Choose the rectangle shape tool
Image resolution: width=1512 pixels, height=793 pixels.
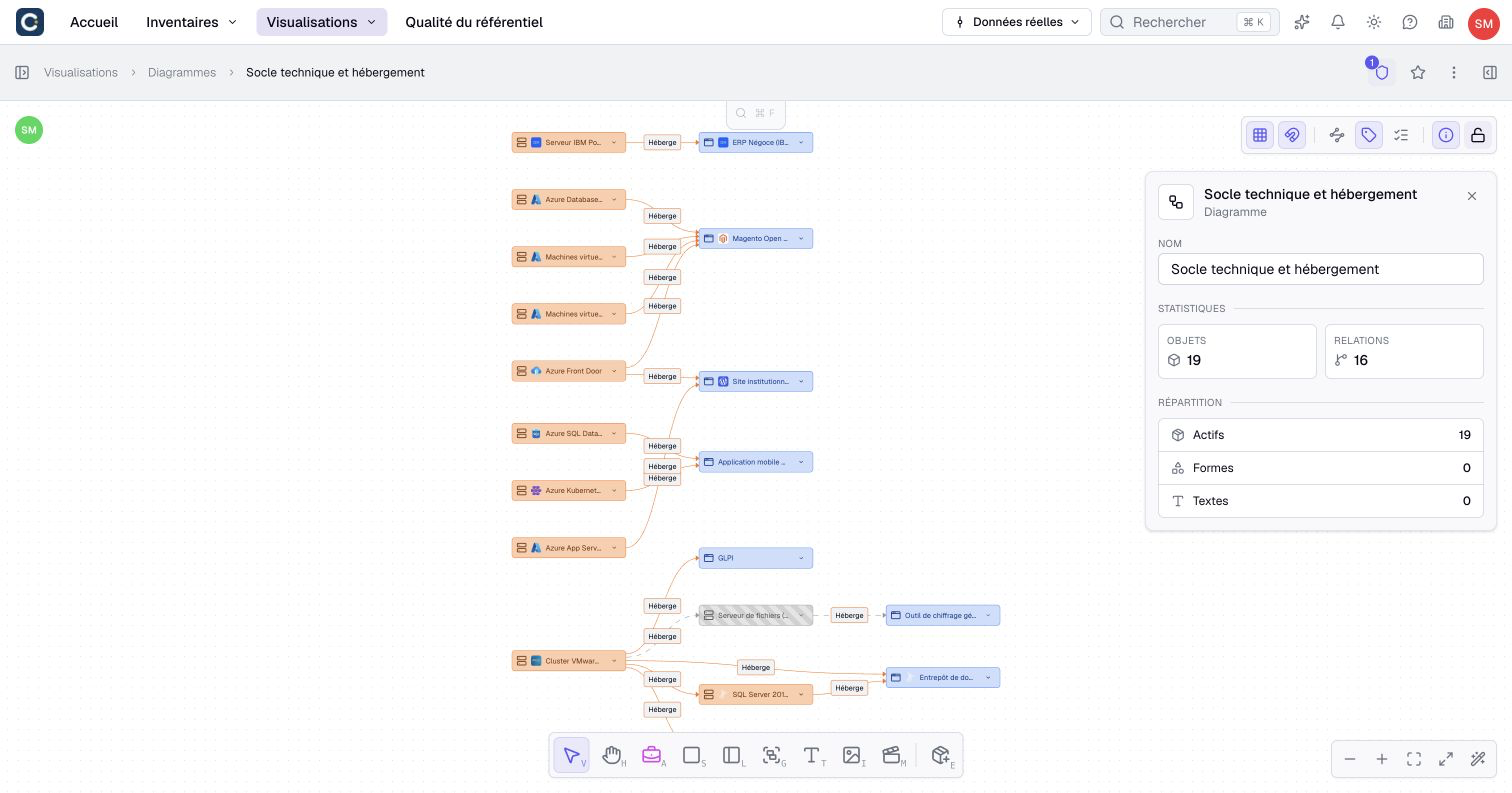(692, 756)
